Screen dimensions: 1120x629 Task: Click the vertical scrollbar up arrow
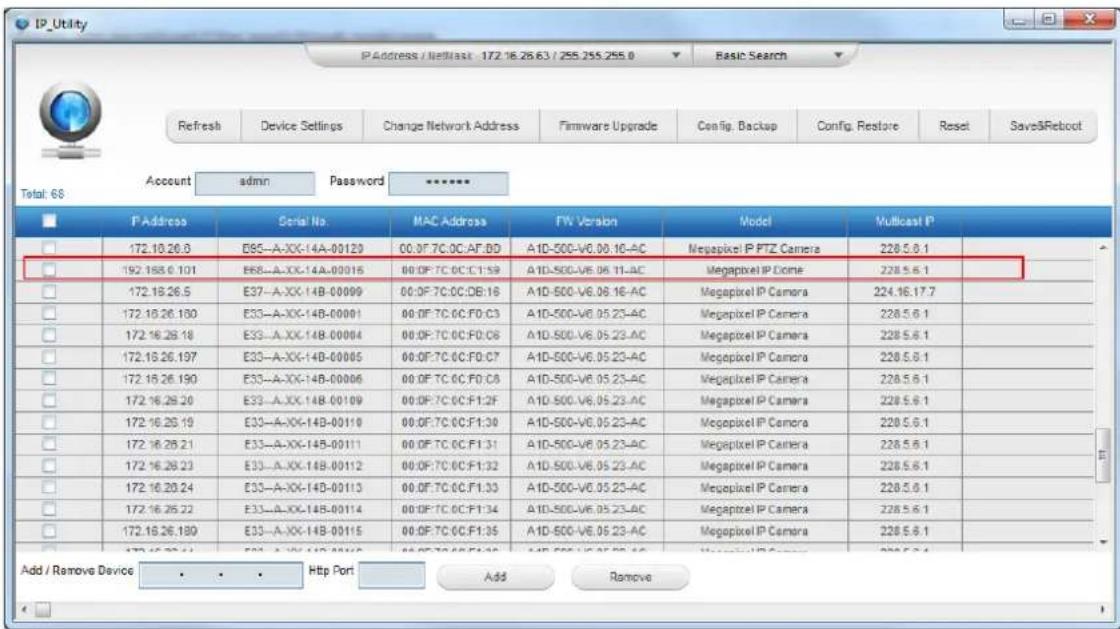point(1104,248)
